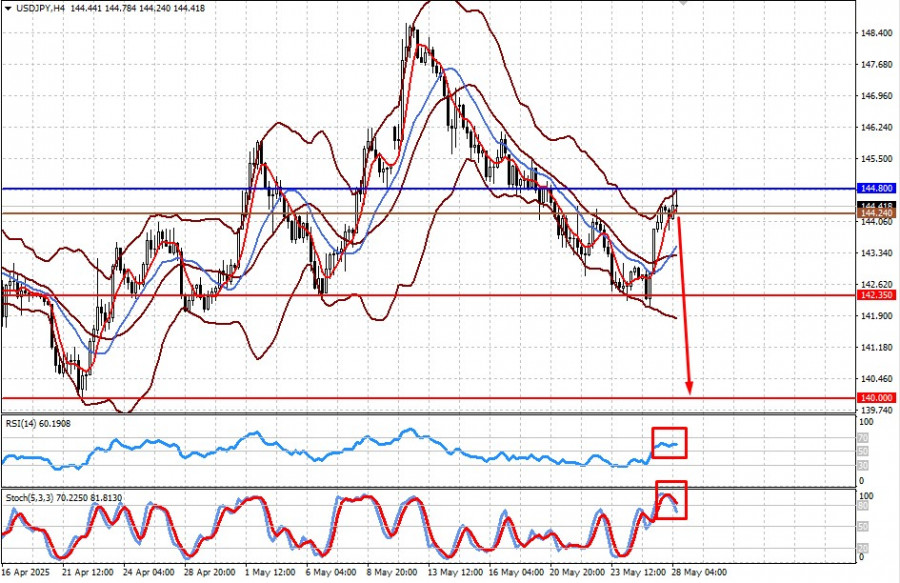Click the 16 Apr 2025 date label
Screen dimensions: 900x583
click(26, 573)
